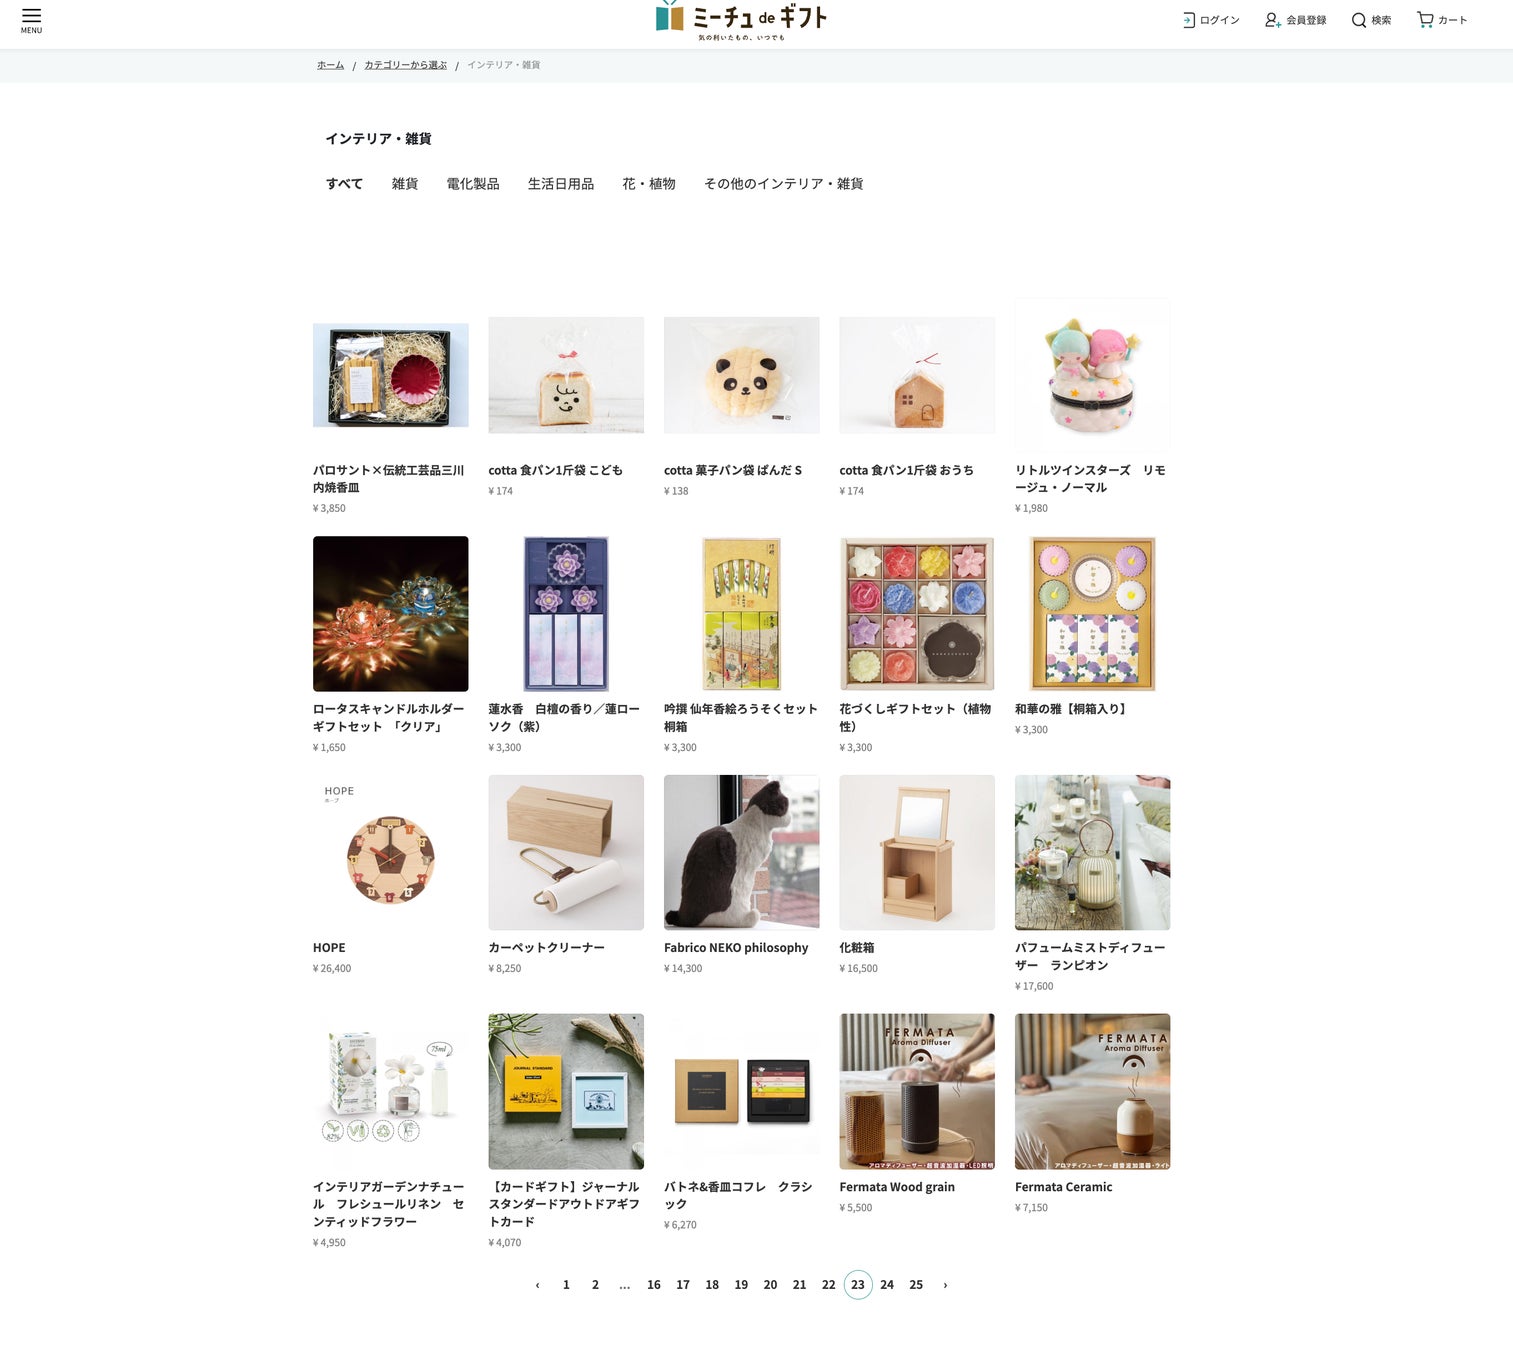Open the hamburger MENU icon

click(x=31, y=20)
